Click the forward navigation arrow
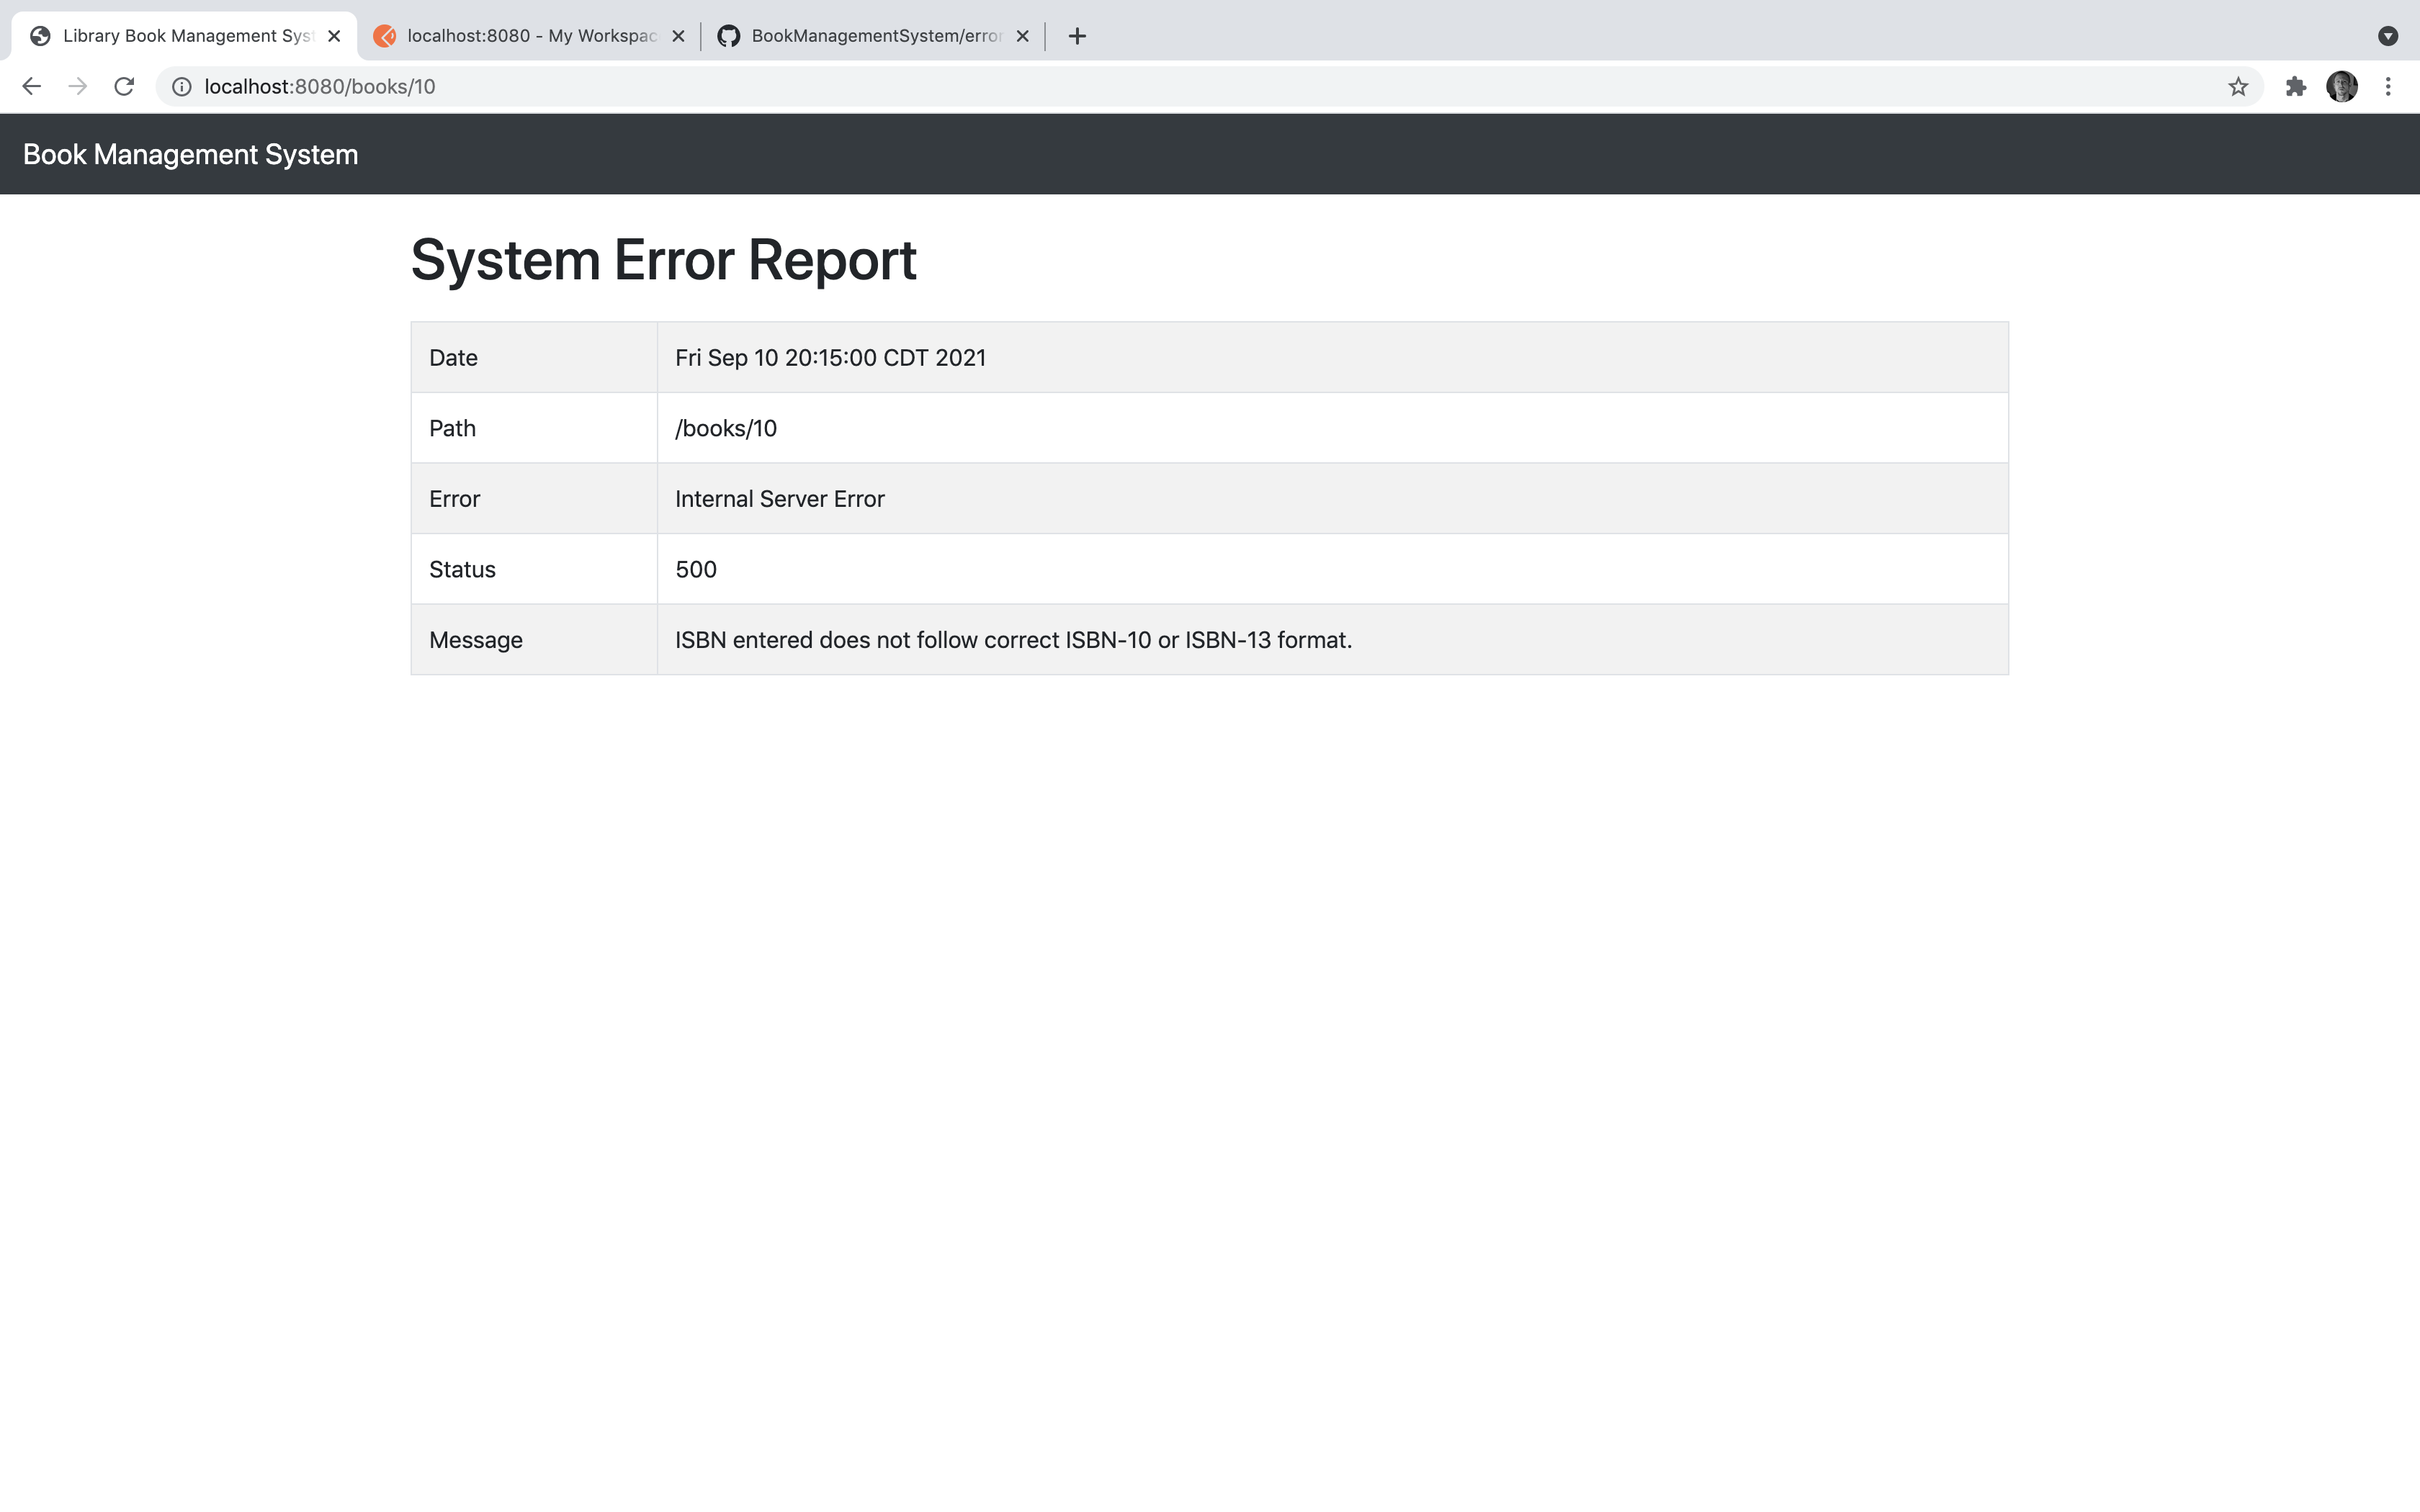 pos(78,86)
